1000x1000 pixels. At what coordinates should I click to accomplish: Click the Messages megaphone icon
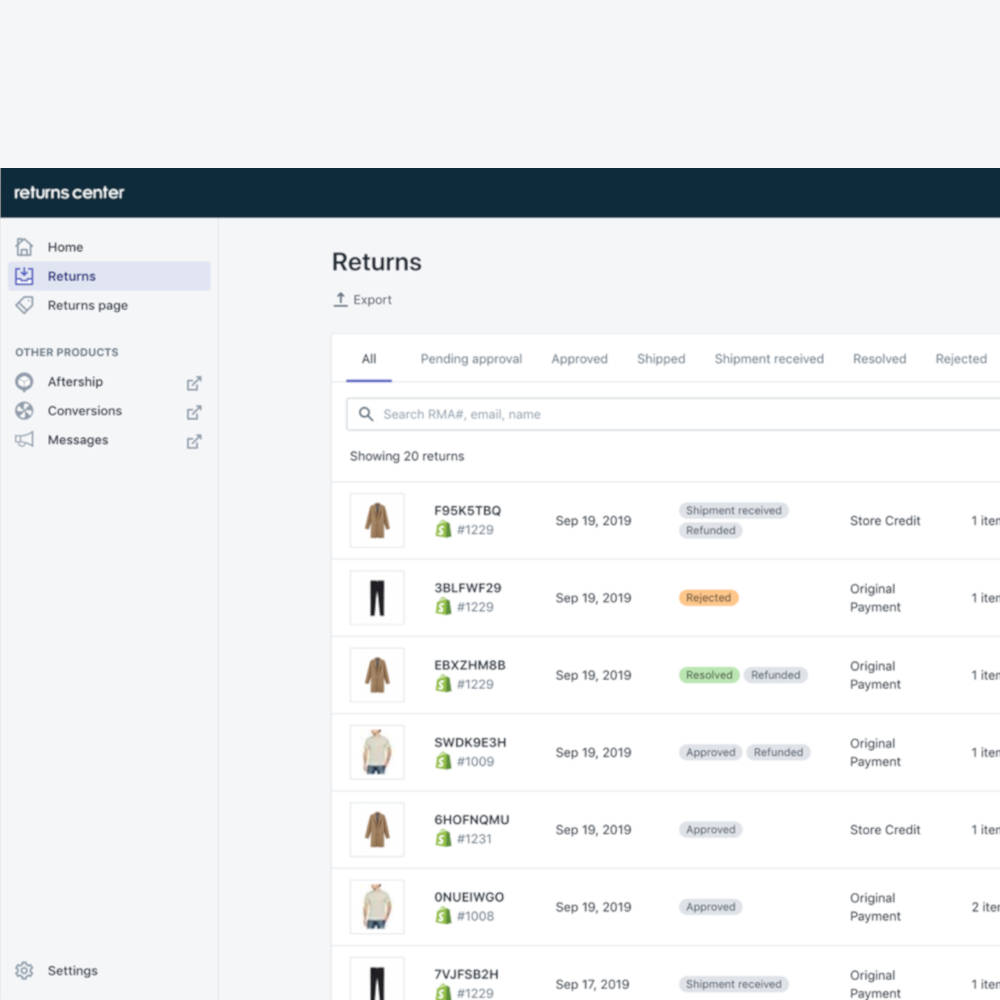(25, 440)
